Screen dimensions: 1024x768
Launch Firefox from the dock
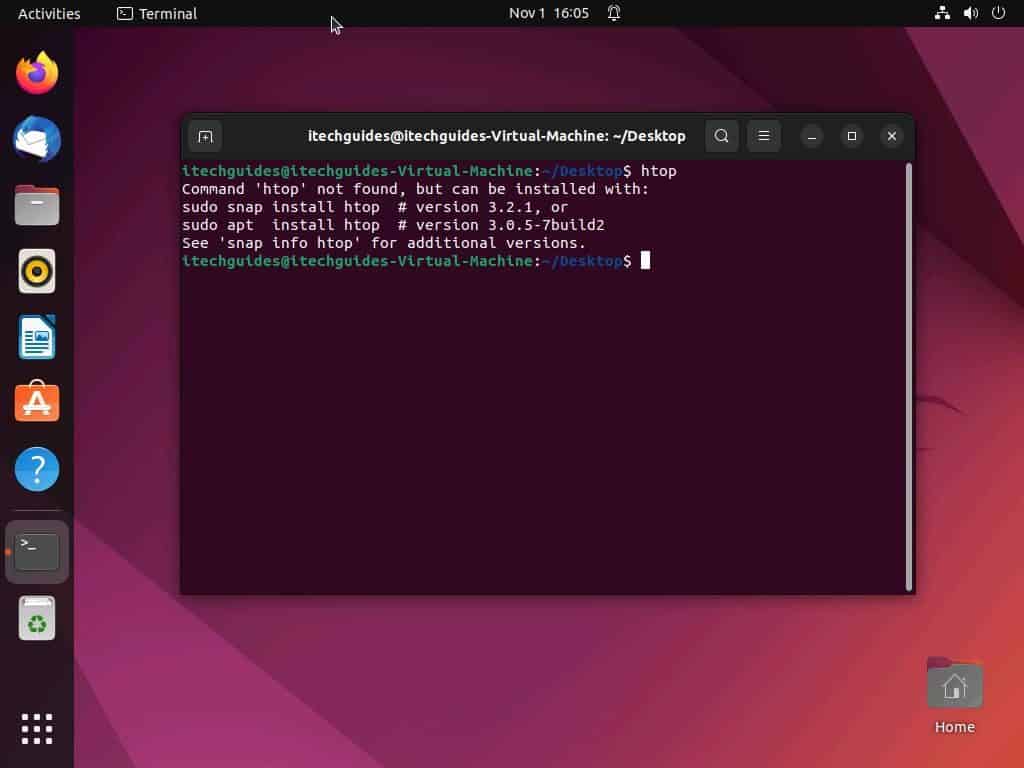pos(37,73)
